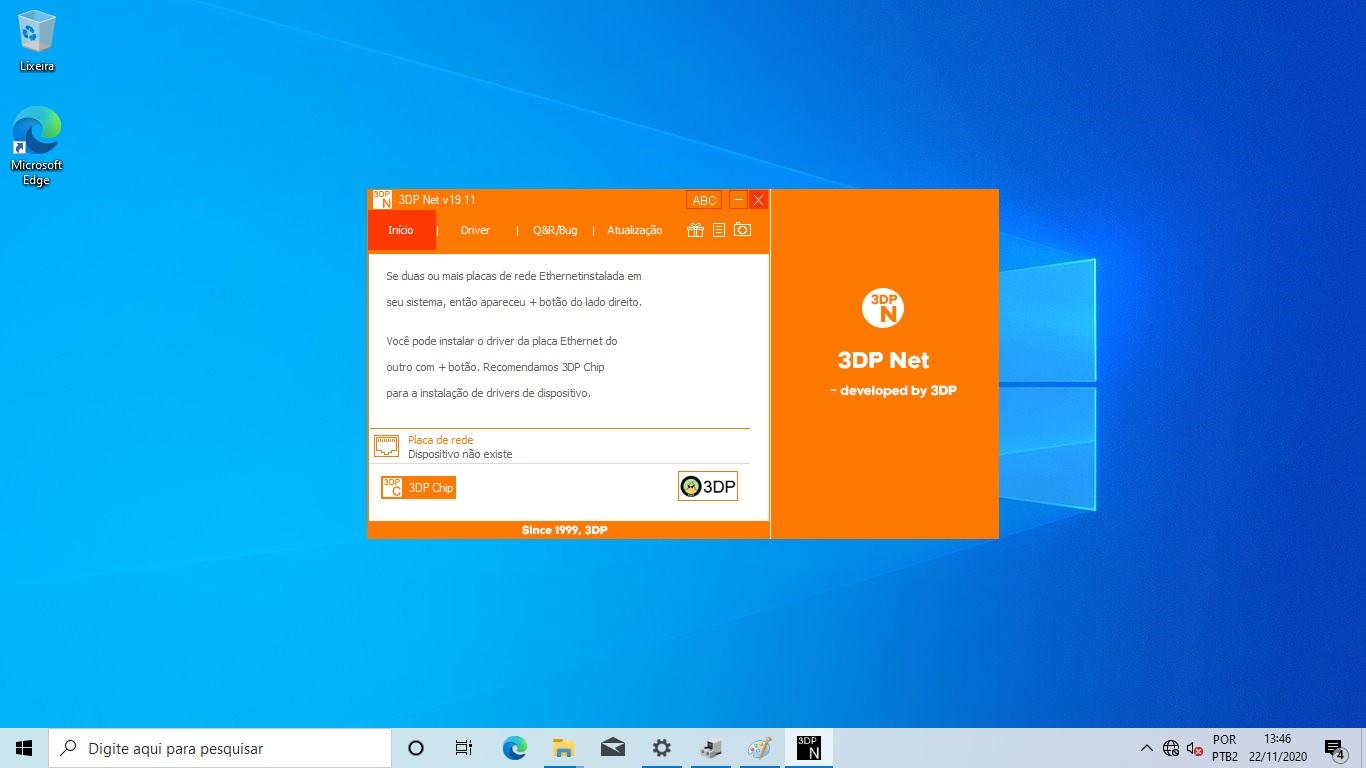Open Task View in taskbar
The height and width of the screenshot is (768, 1366).
(x=464, y=748)
